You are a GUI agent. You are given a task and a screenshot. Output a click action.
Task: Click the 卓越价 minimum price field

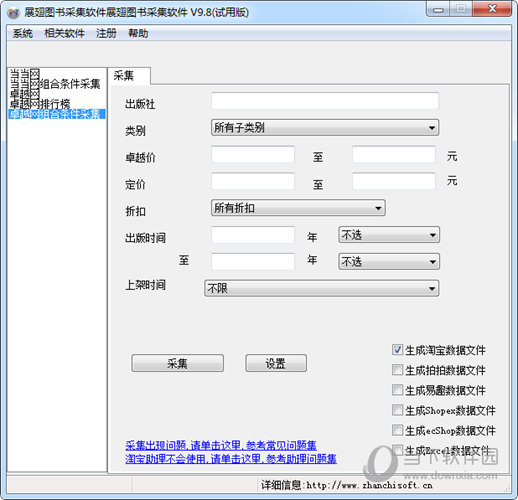pos(253,154)
